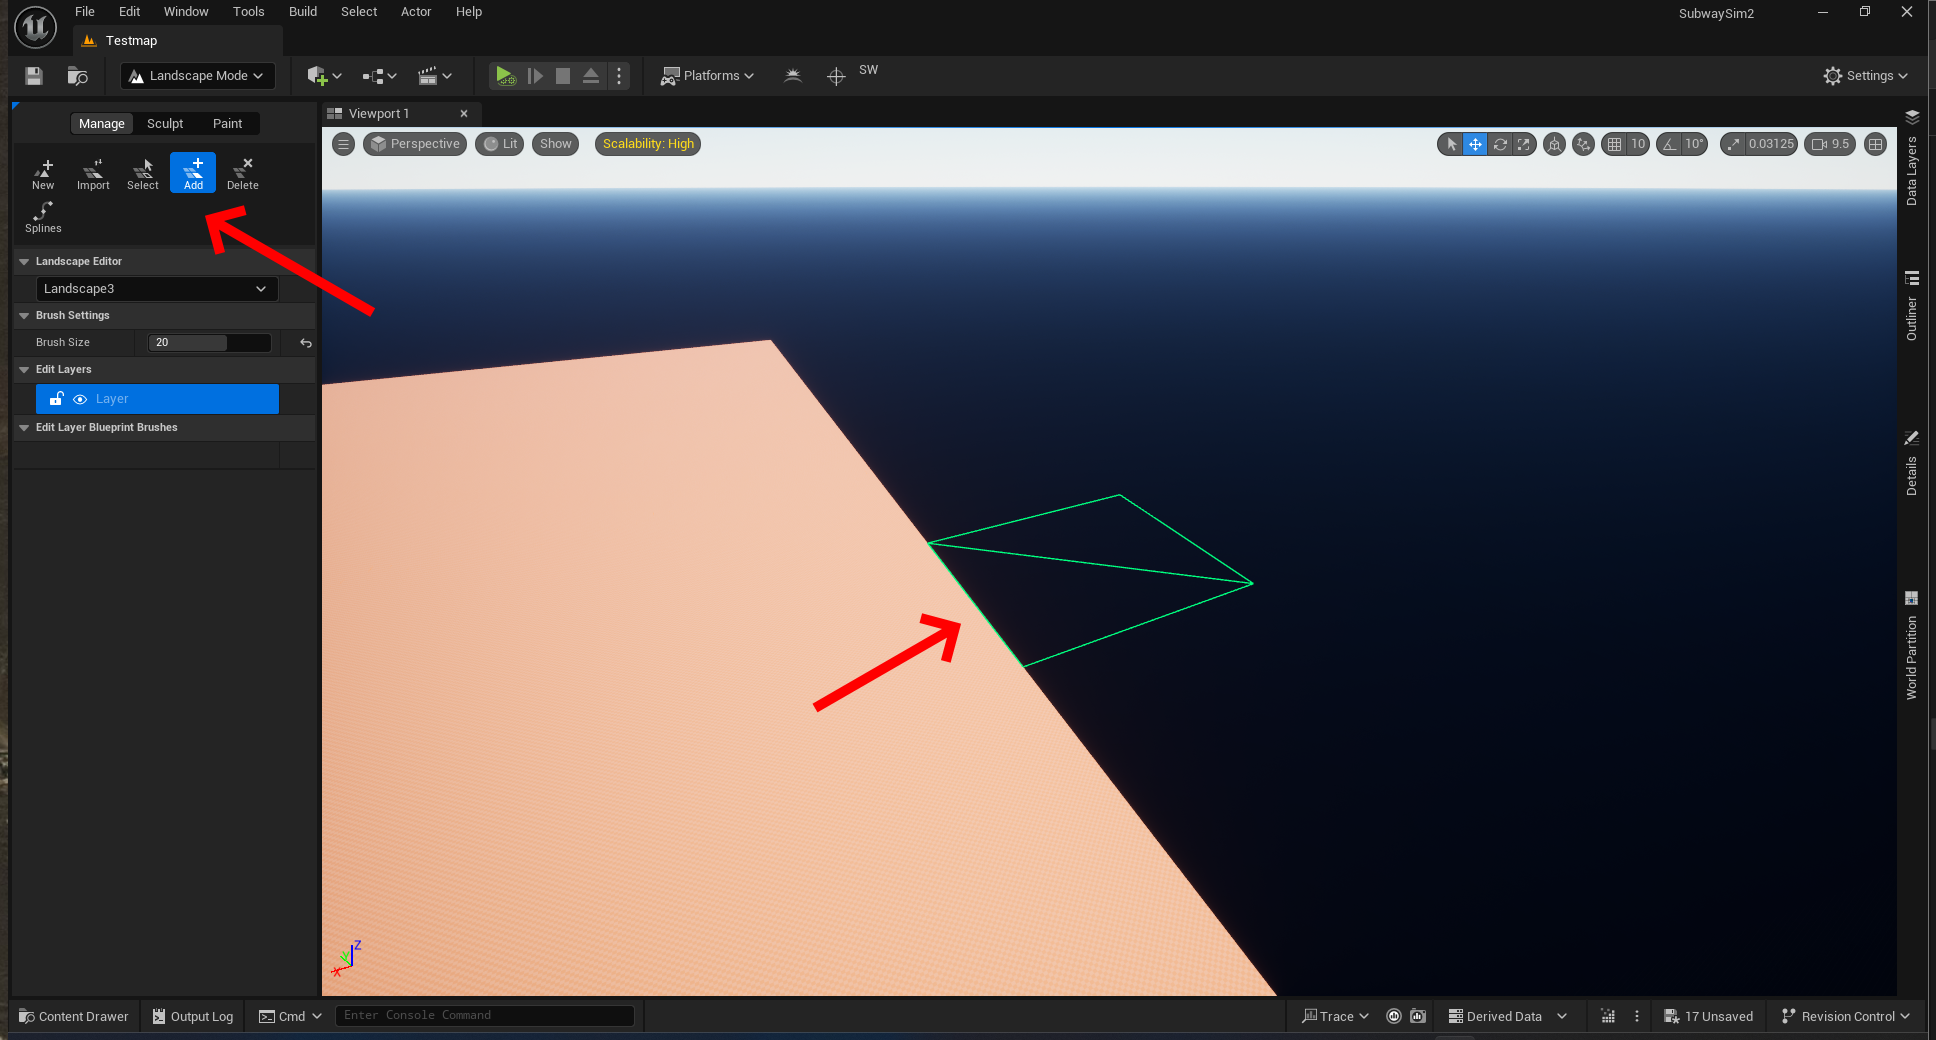Reset Brush Size to default arrow
The image size is (1936, 1040).
(x=306, y=343)
